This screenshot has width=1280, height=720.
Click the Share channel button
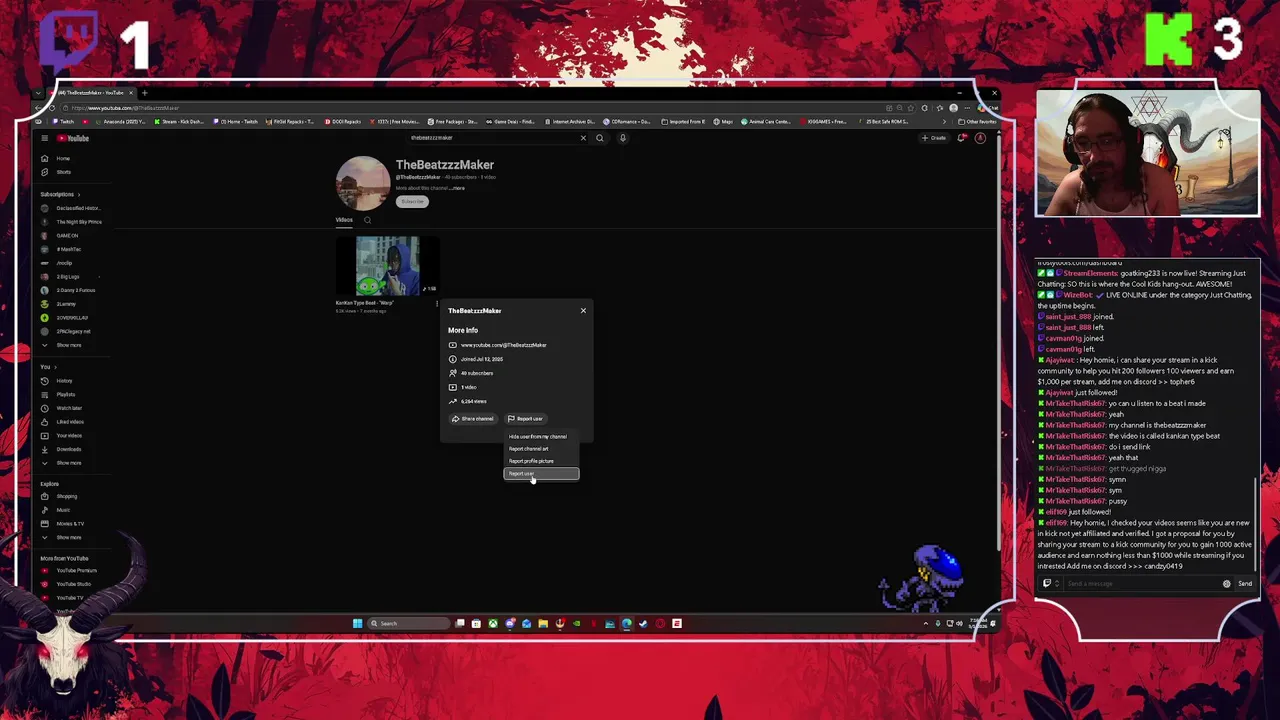pyautogui.click(x=472, y=419)
